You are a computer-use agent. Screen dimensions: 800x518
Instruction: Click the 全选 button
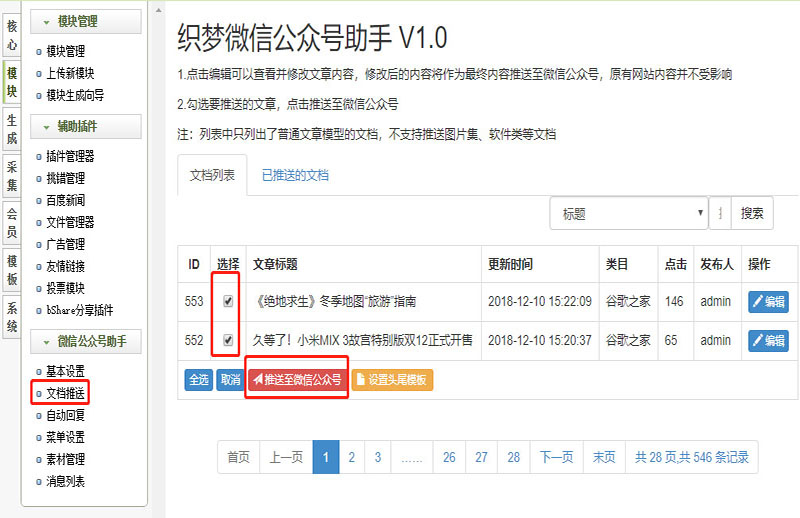[198, 380]
